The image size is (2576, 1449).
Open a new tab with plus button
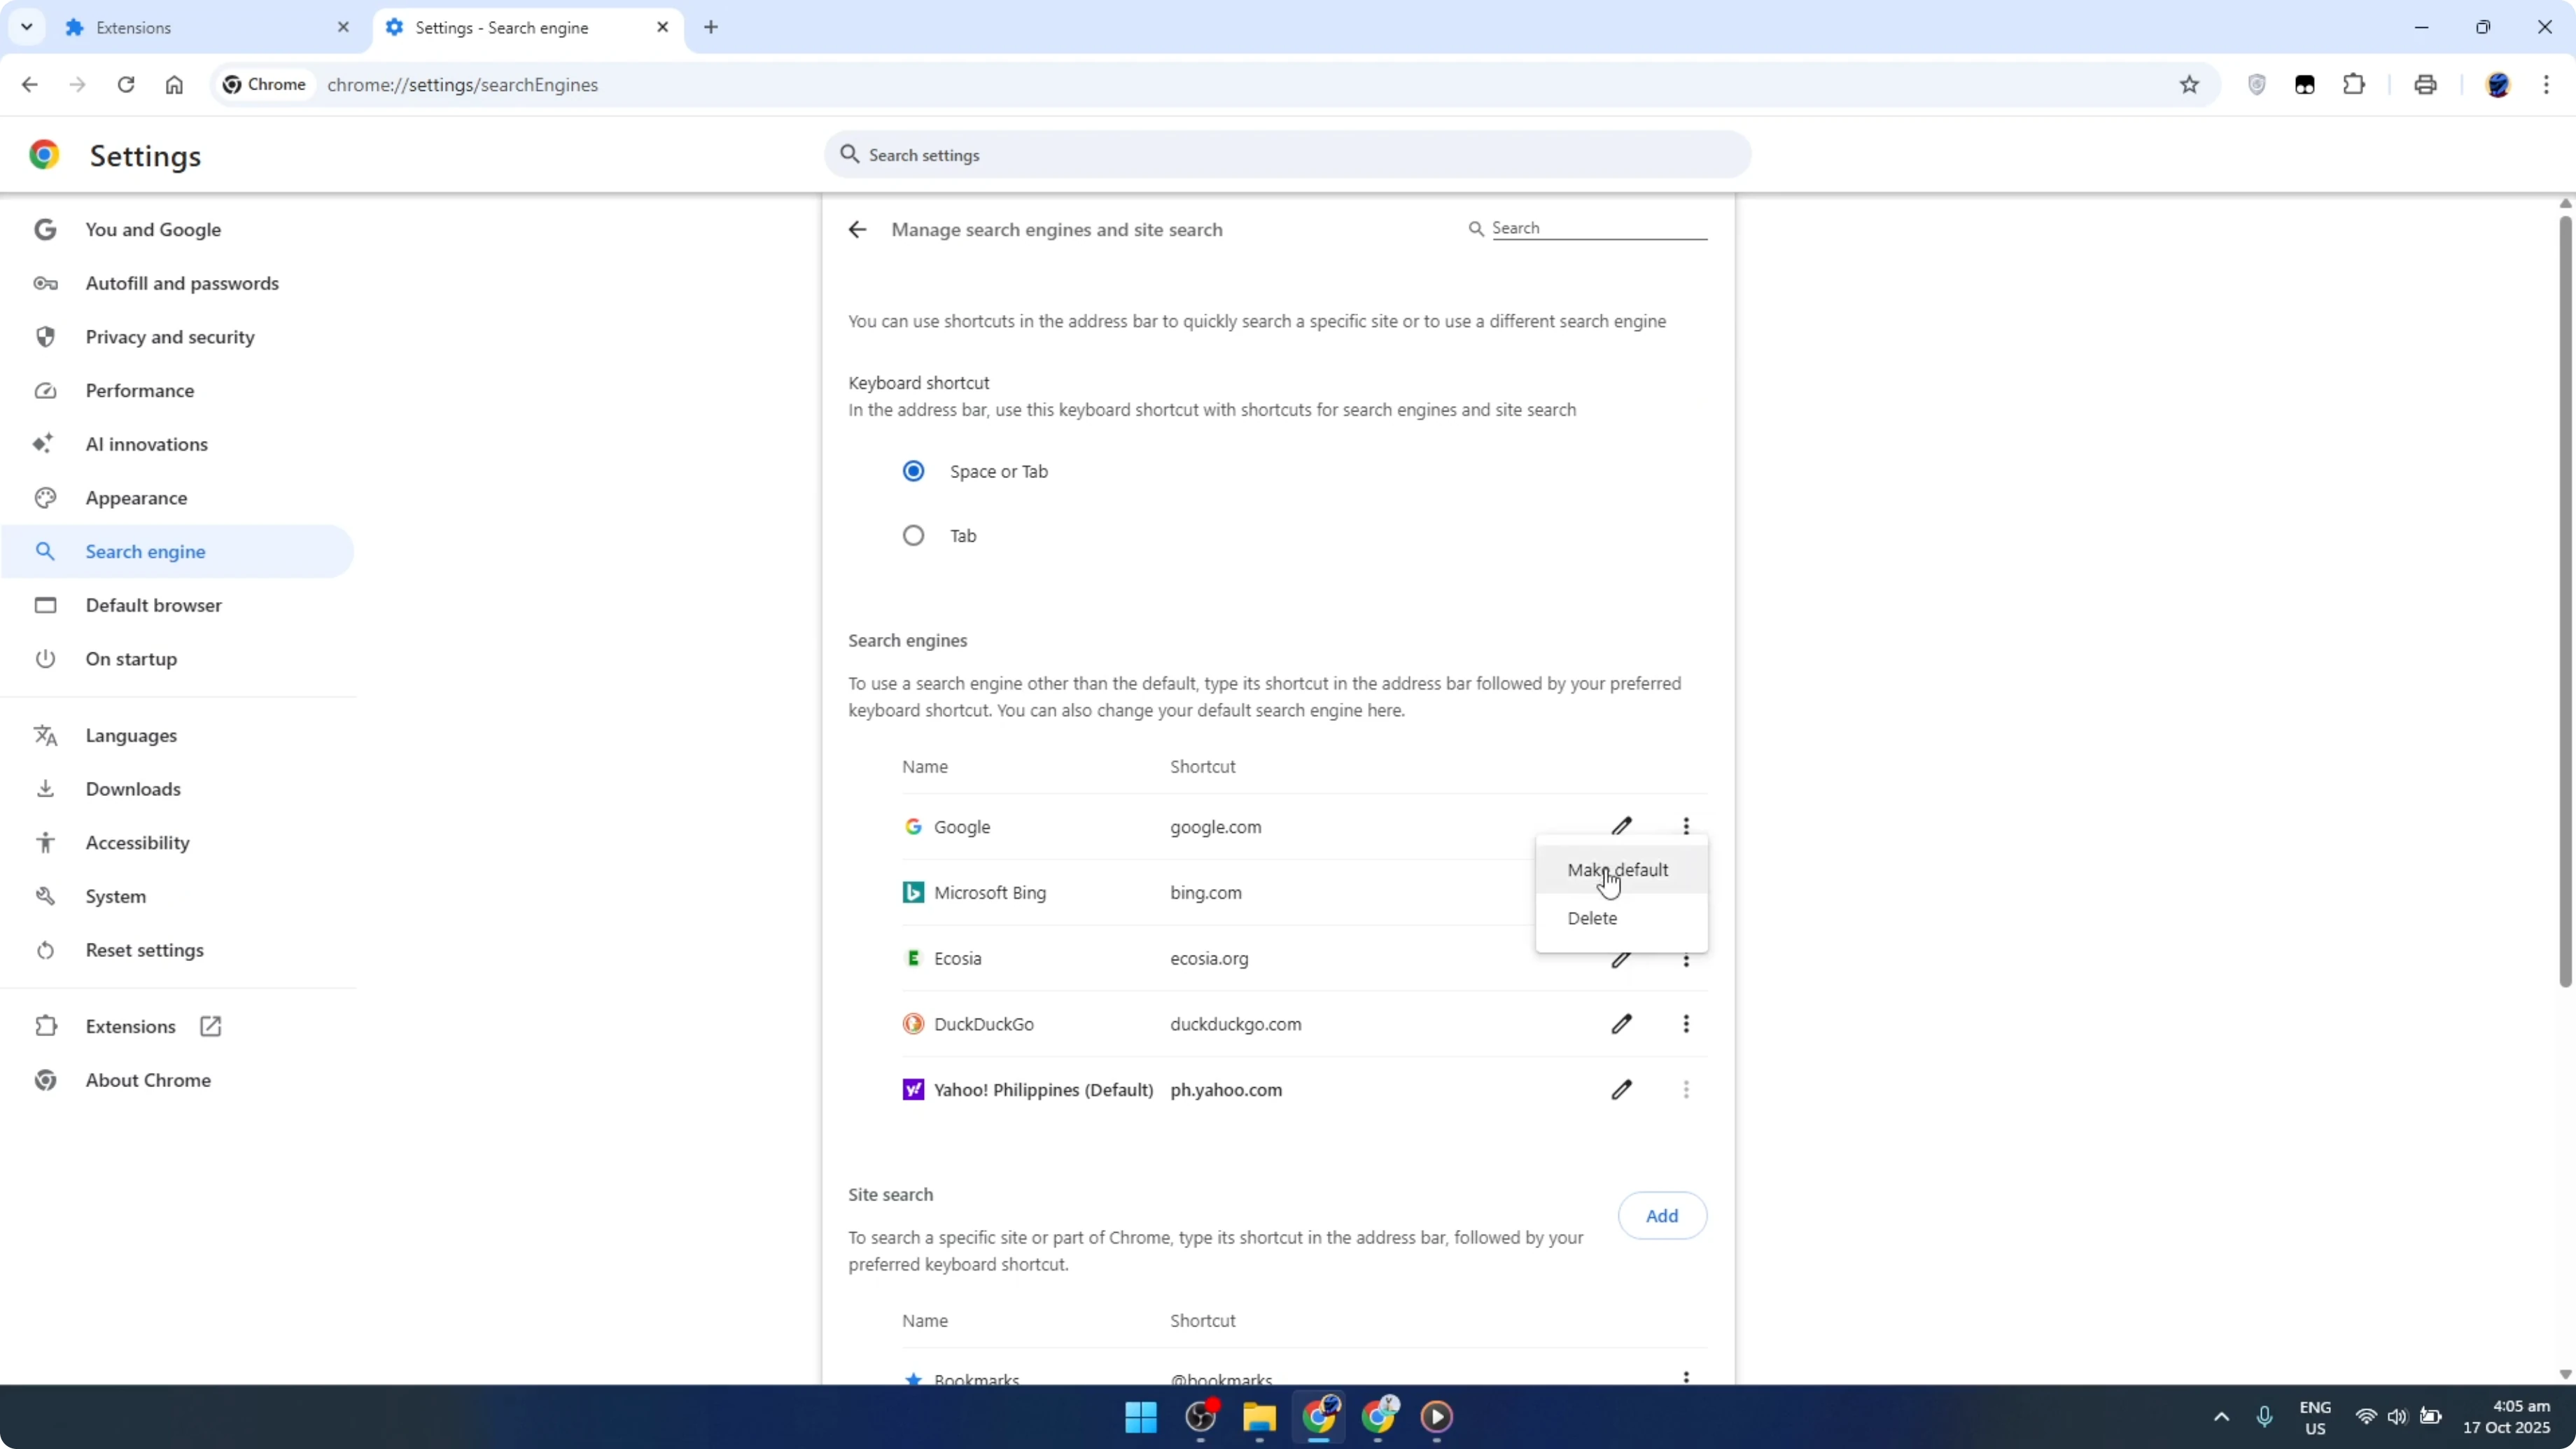[711, 27]
